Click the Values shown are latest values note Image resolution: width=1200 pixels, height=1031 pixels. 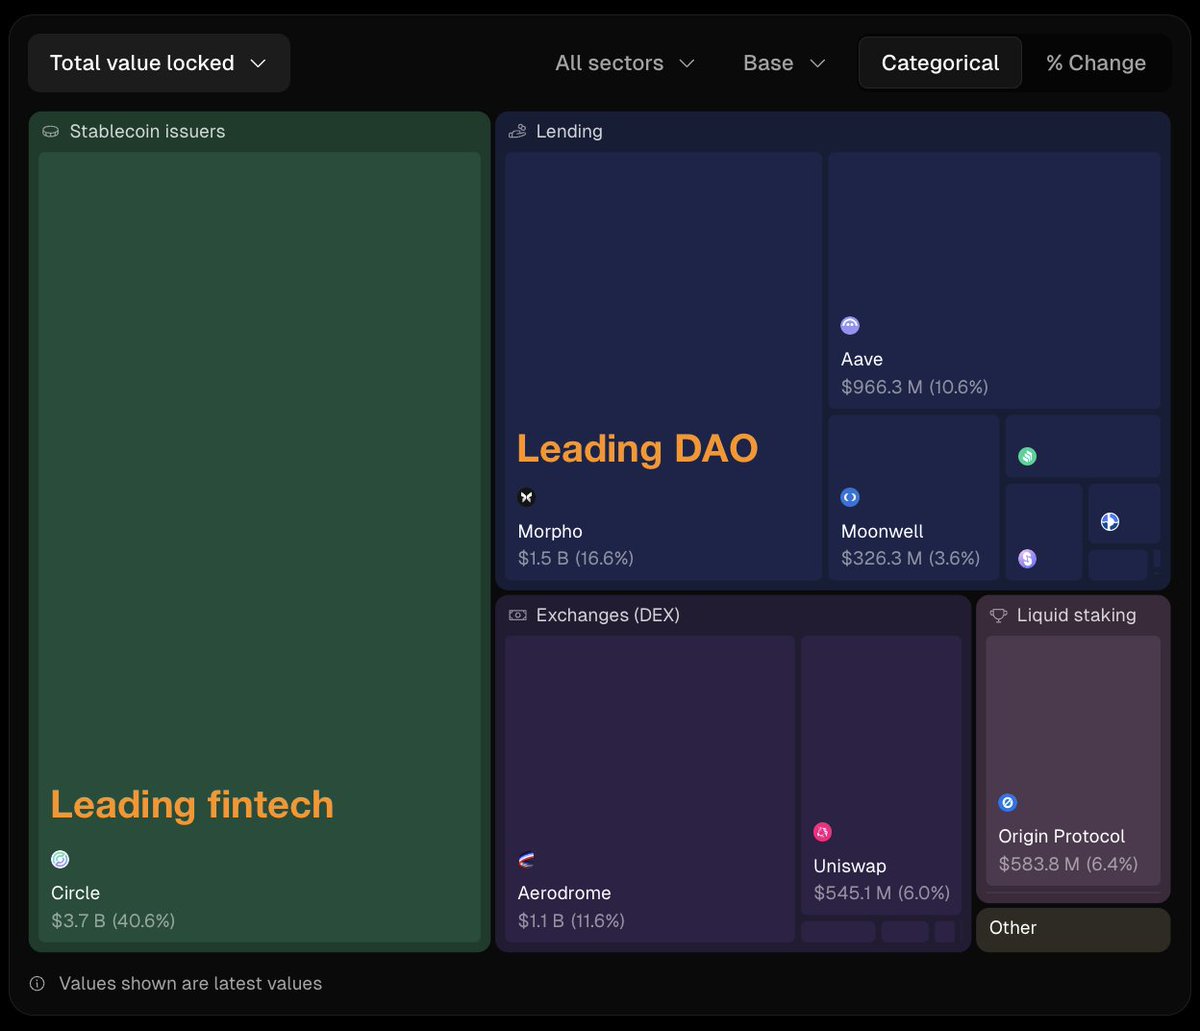pos(191,984)
